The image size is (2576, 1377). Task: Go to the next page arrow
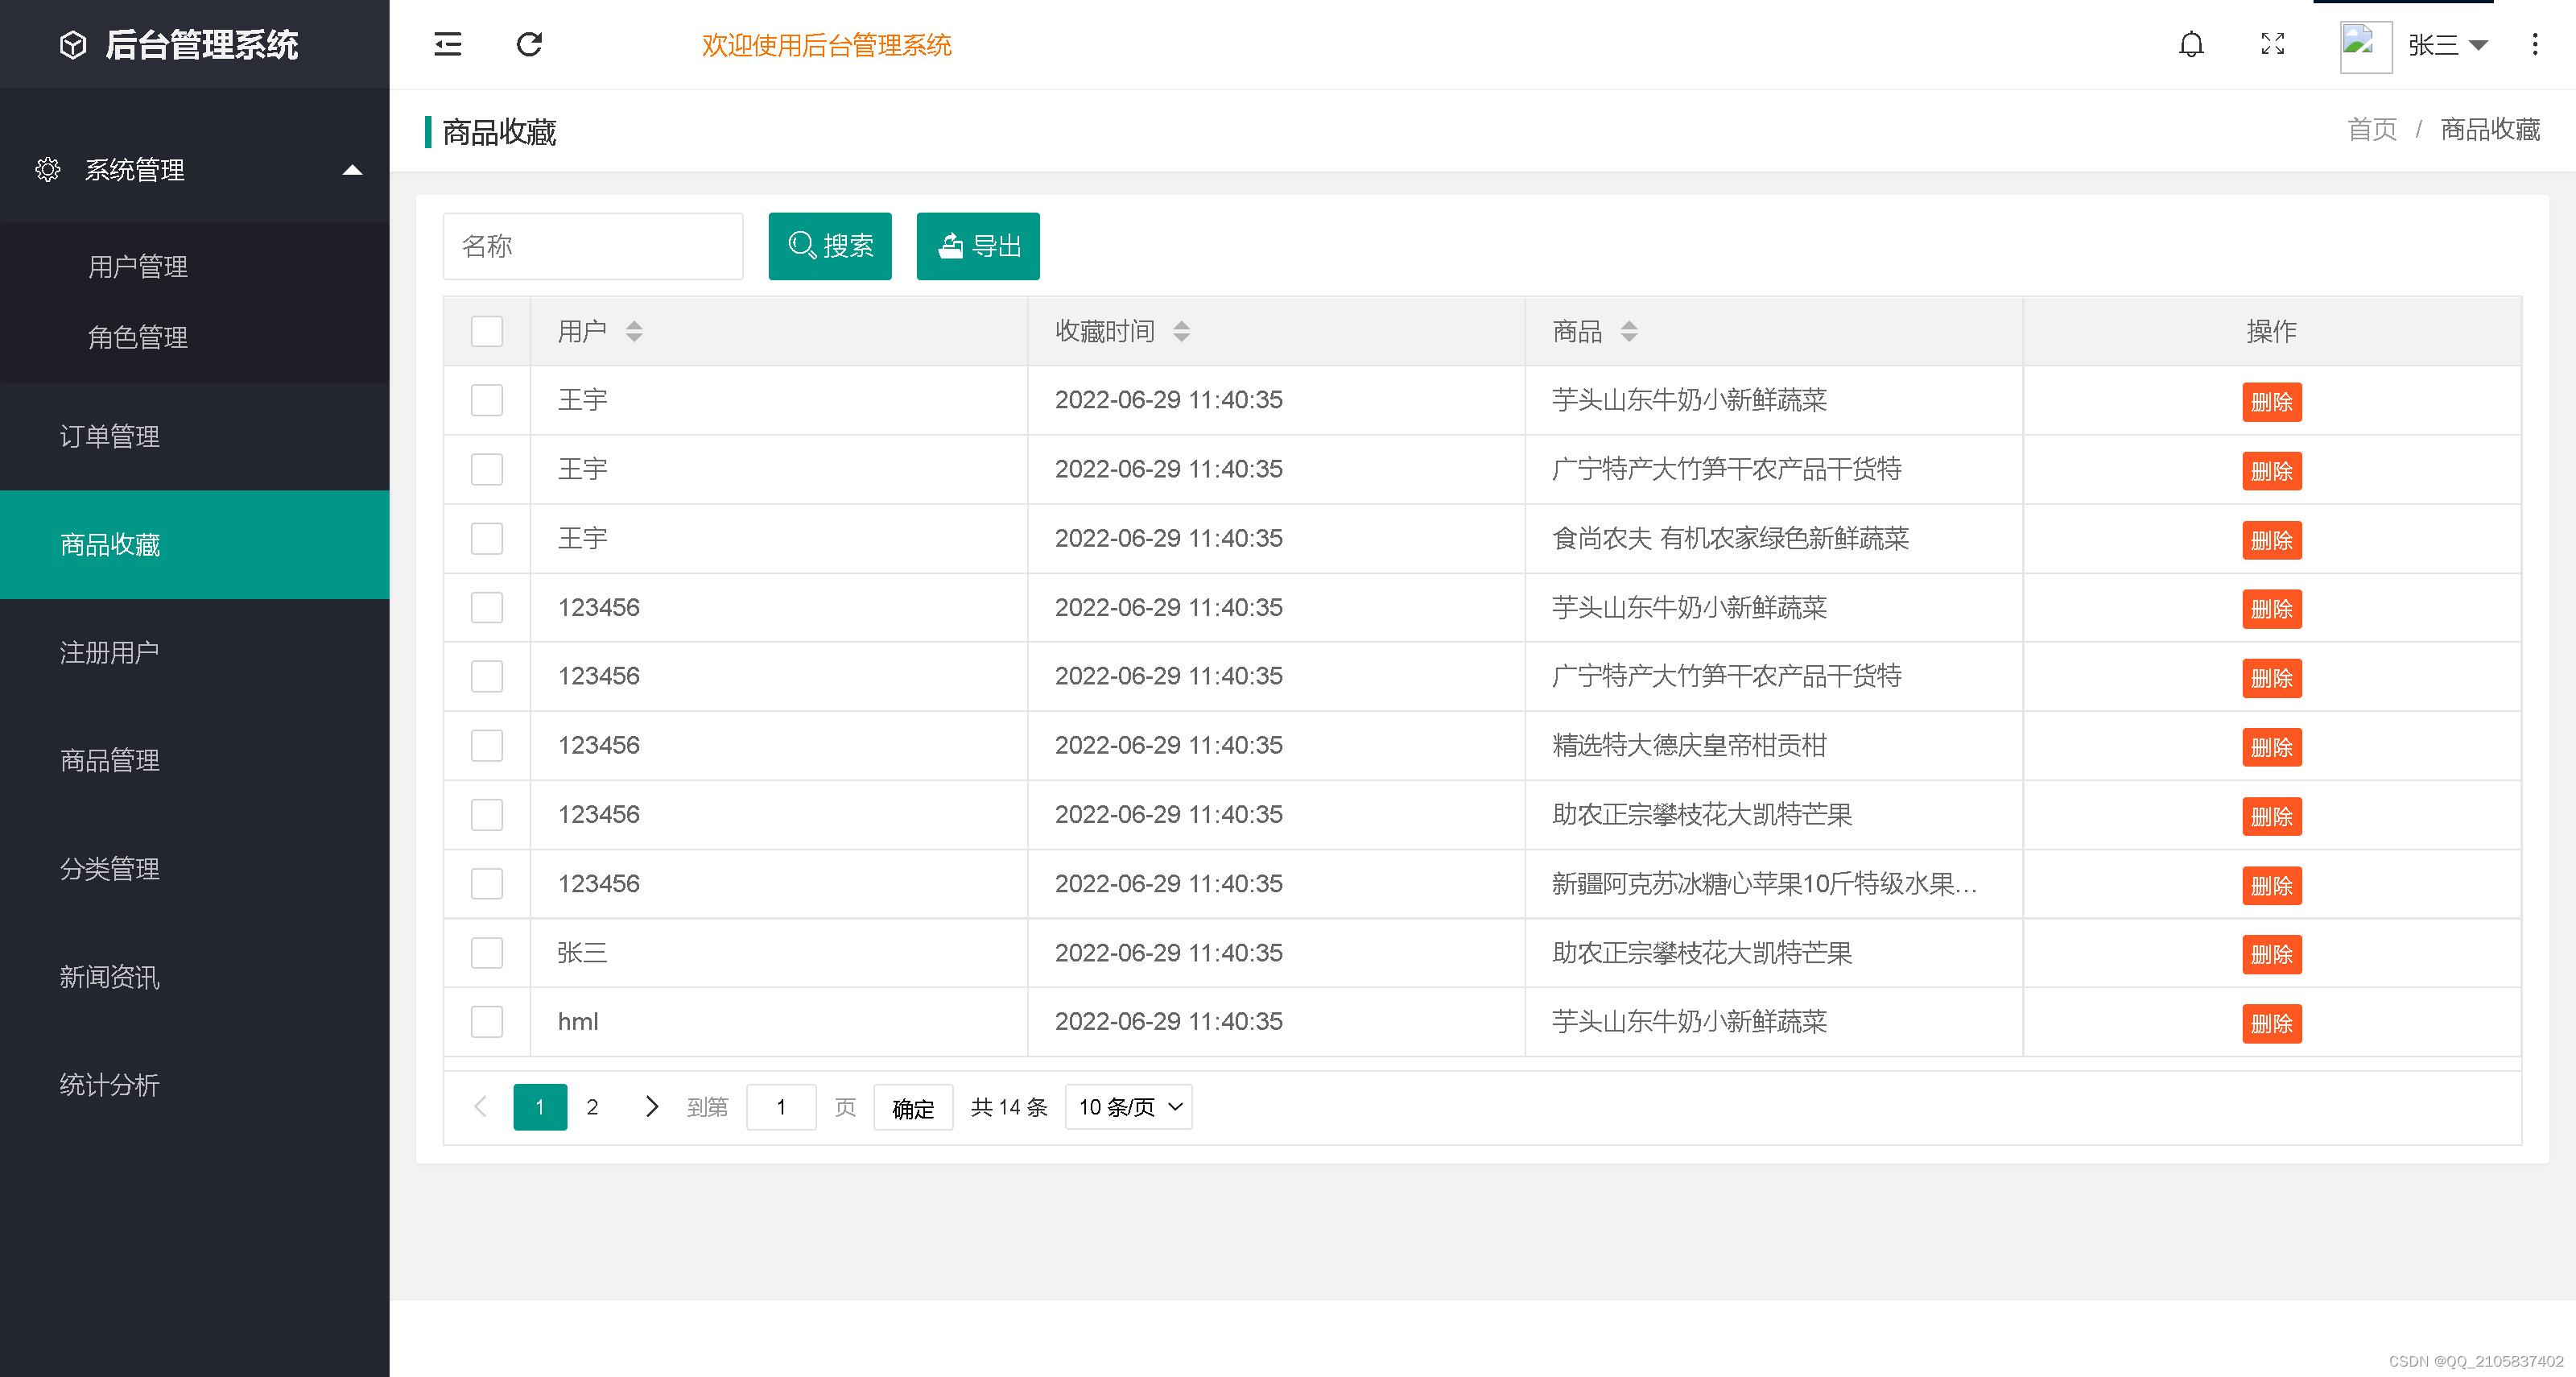tap(651, 1106)
